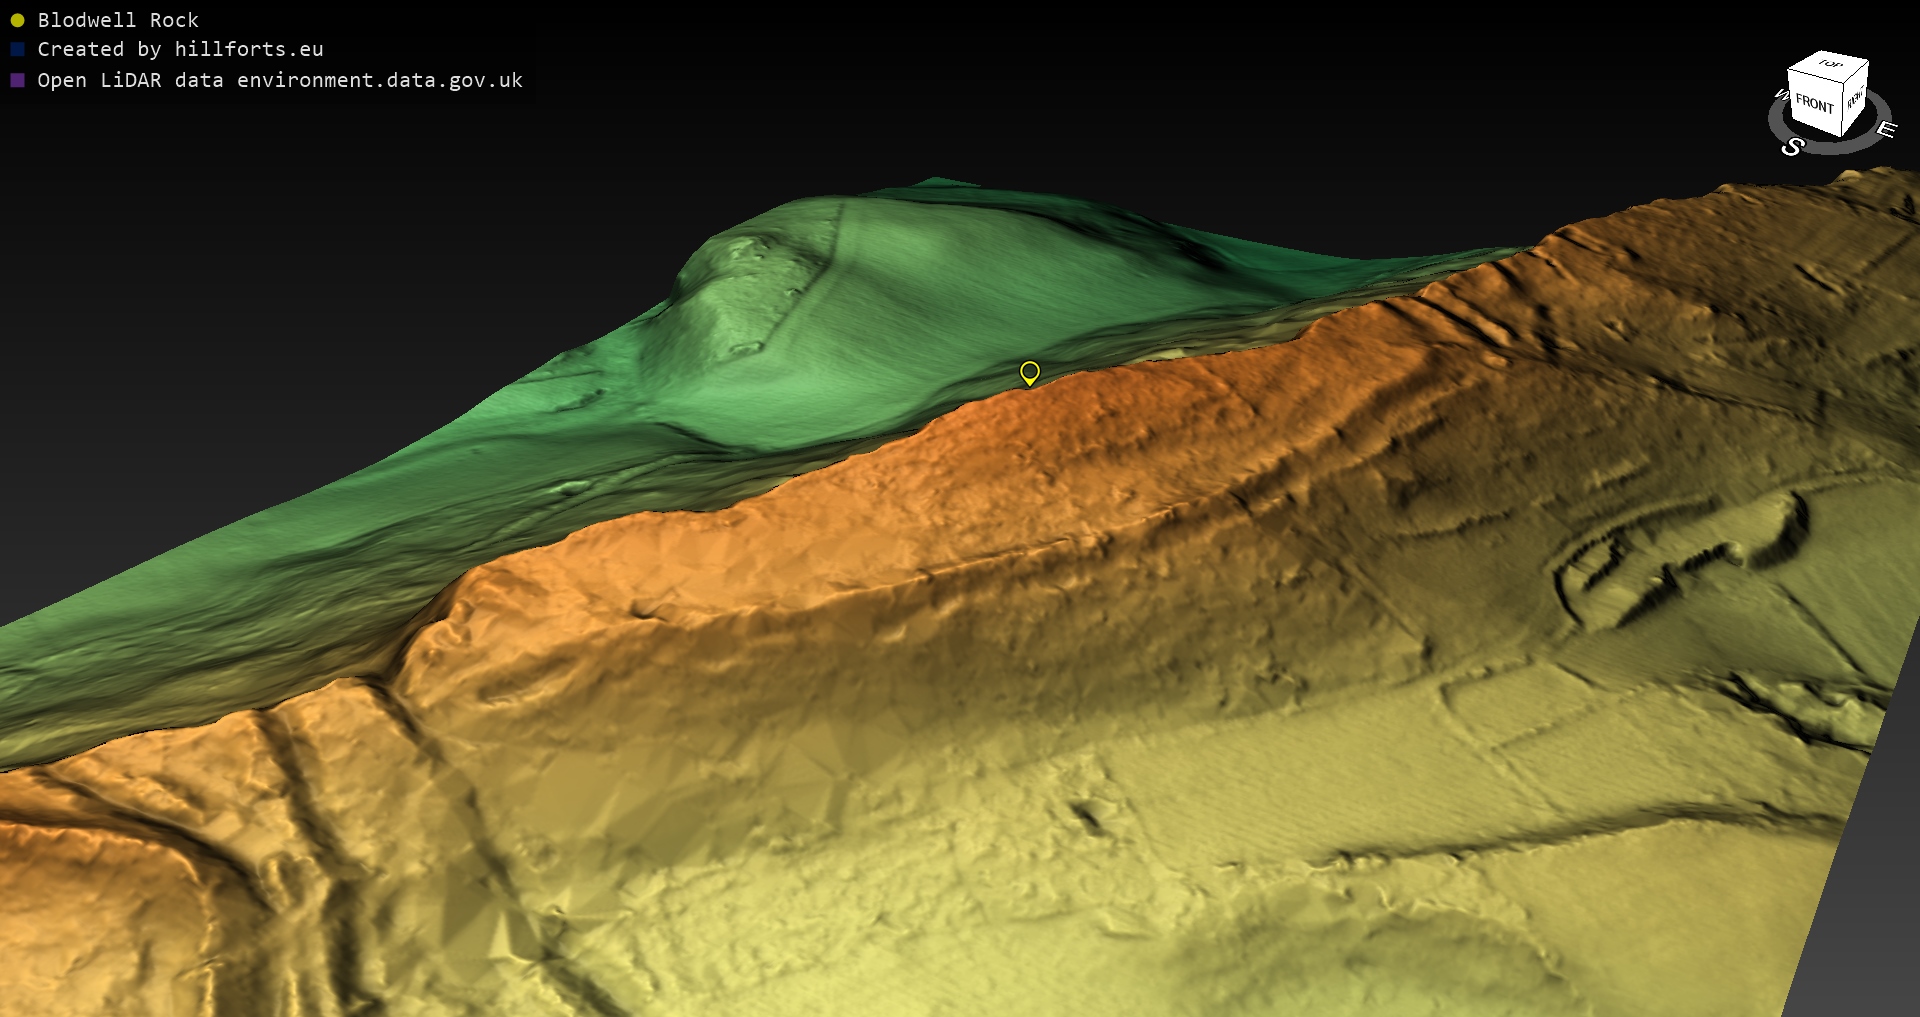Click the dark blue square legend marker

tap(17, 49)
